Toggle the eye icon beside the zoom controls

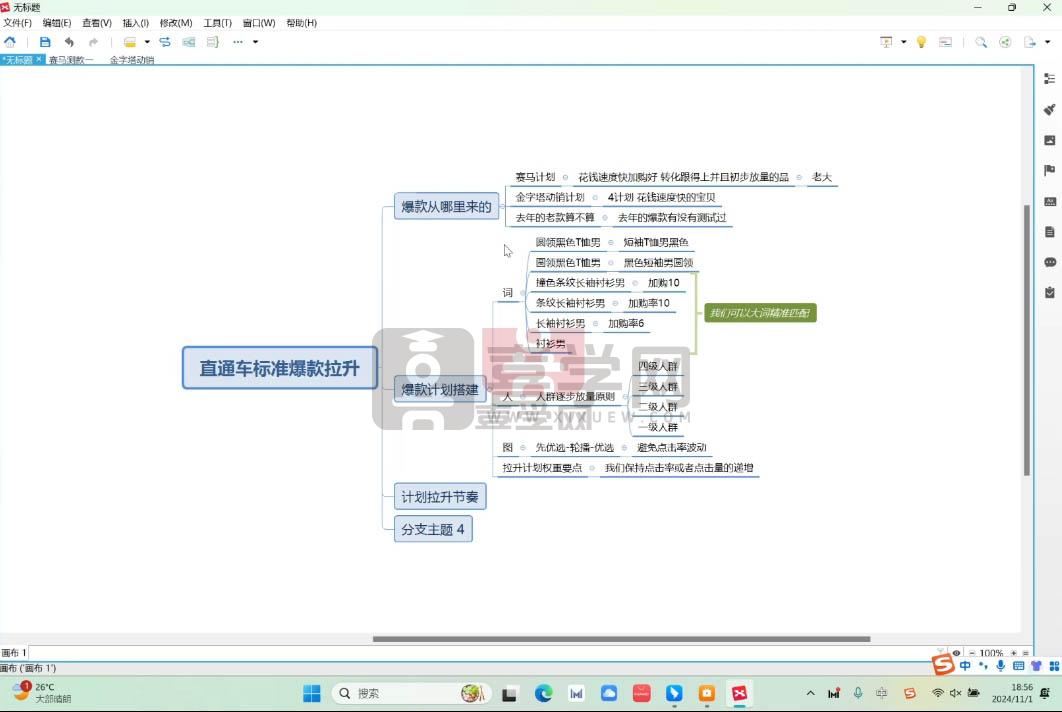coord(956,653)
